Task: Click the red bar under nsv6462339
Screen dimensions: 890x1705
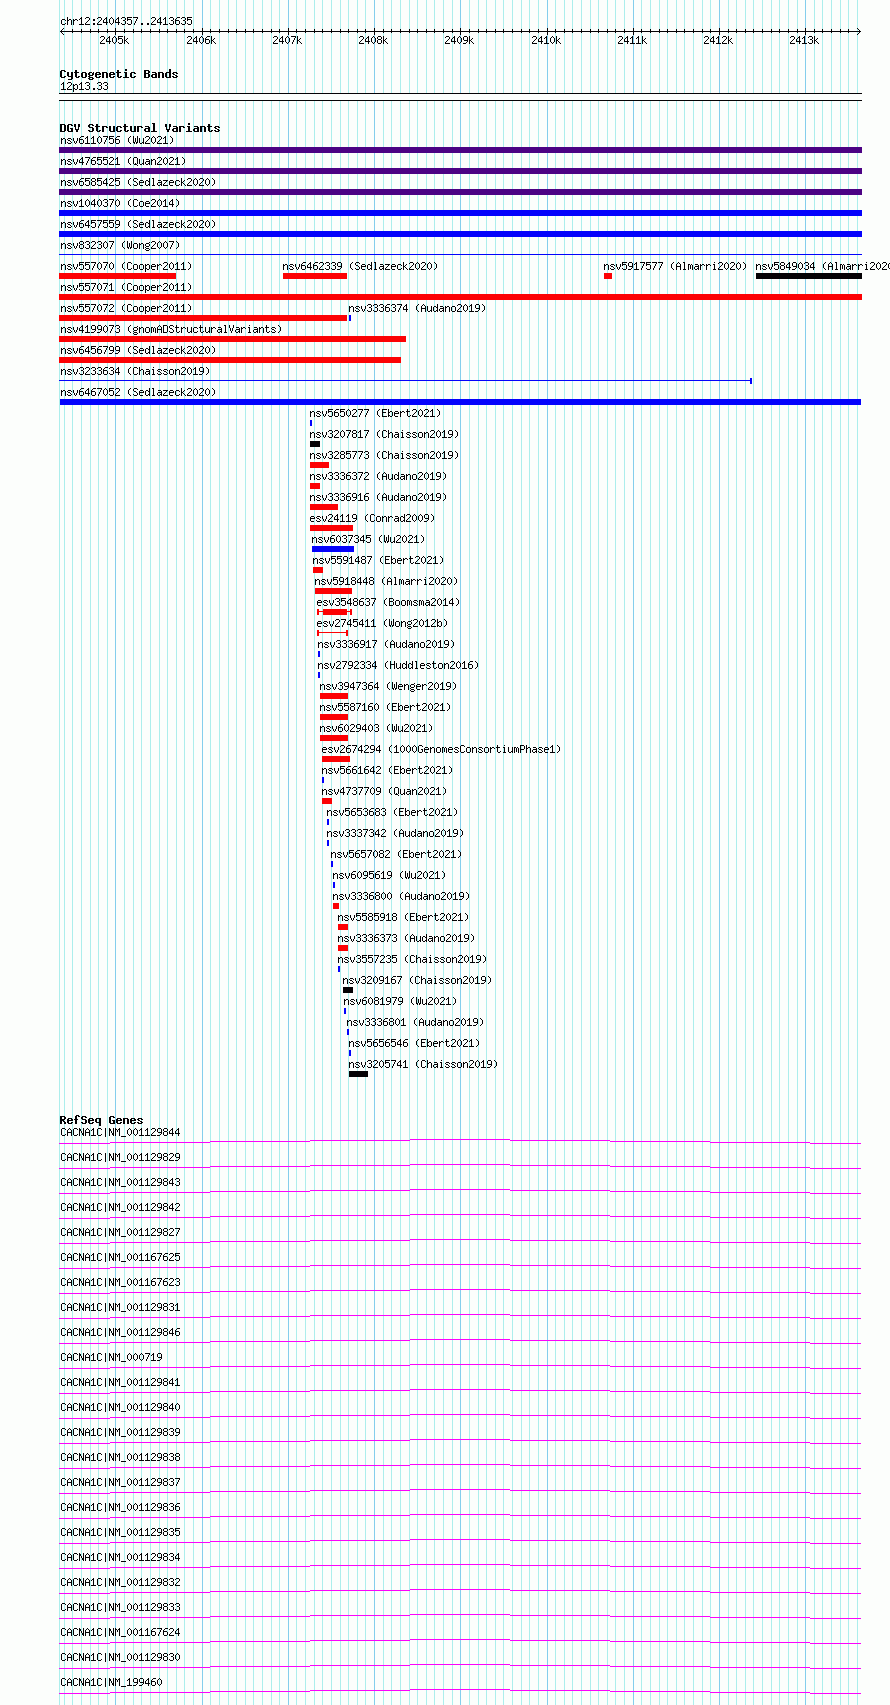Action: click(x=315, y=276)
